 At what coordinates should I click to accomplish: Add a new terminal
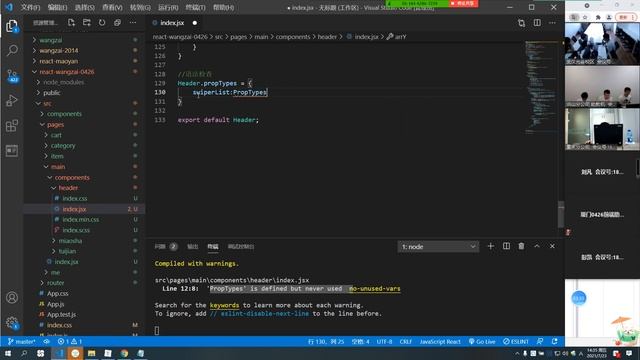[491, 246]
